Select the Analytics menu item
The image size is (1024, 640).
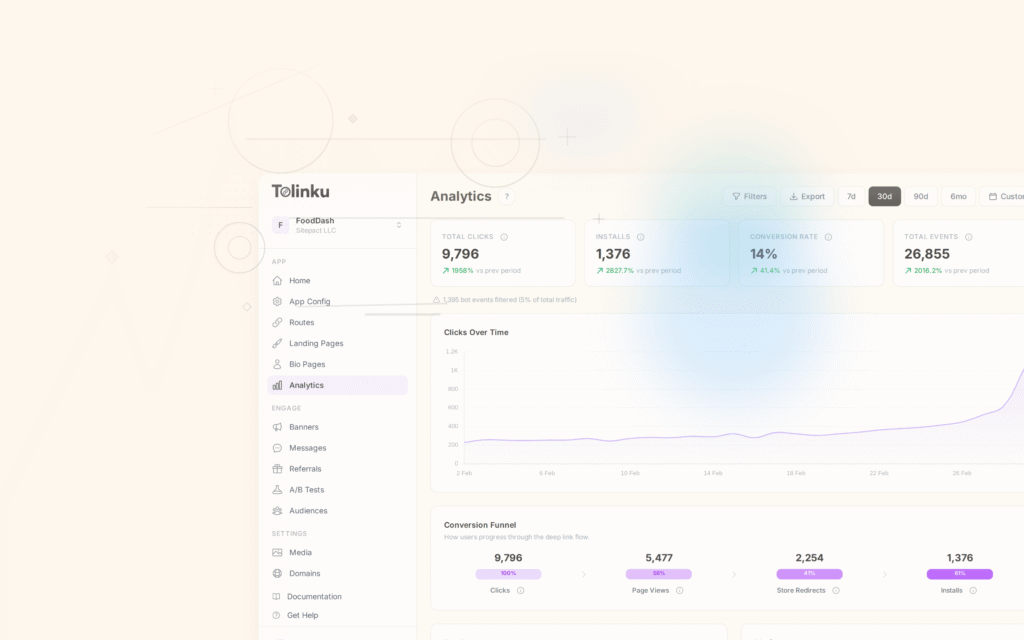tap(338, 385)
